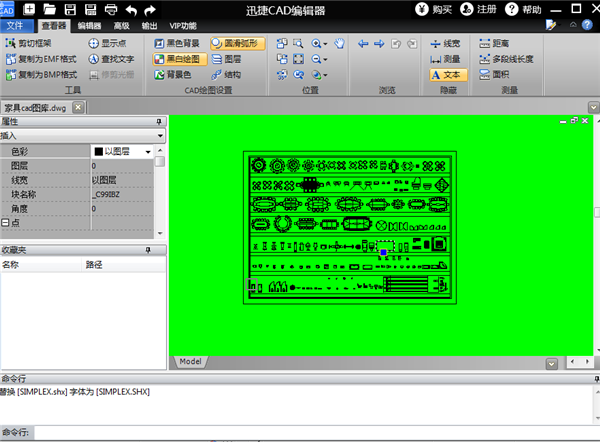
Task: Open a file with the folder icon
Action: (x=50, y=9)
